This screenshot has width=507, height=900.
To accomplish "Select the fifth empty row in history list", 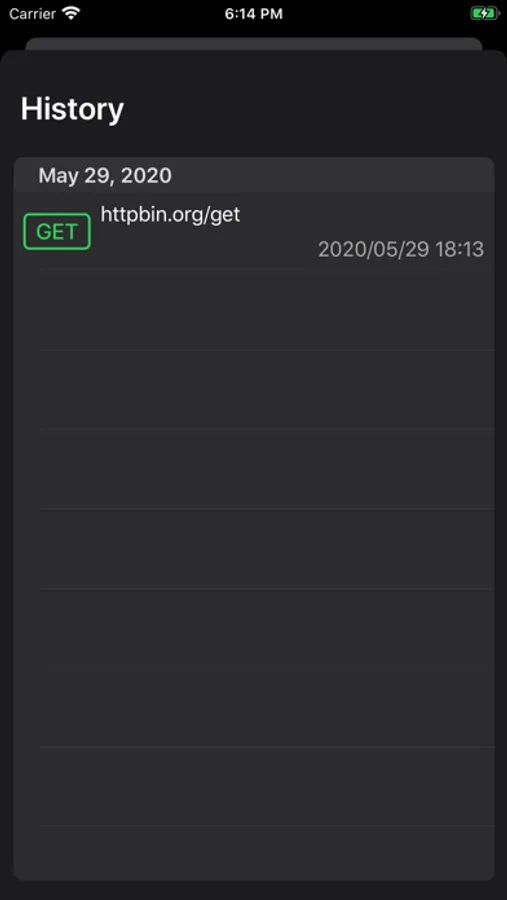I will (254, 628).
